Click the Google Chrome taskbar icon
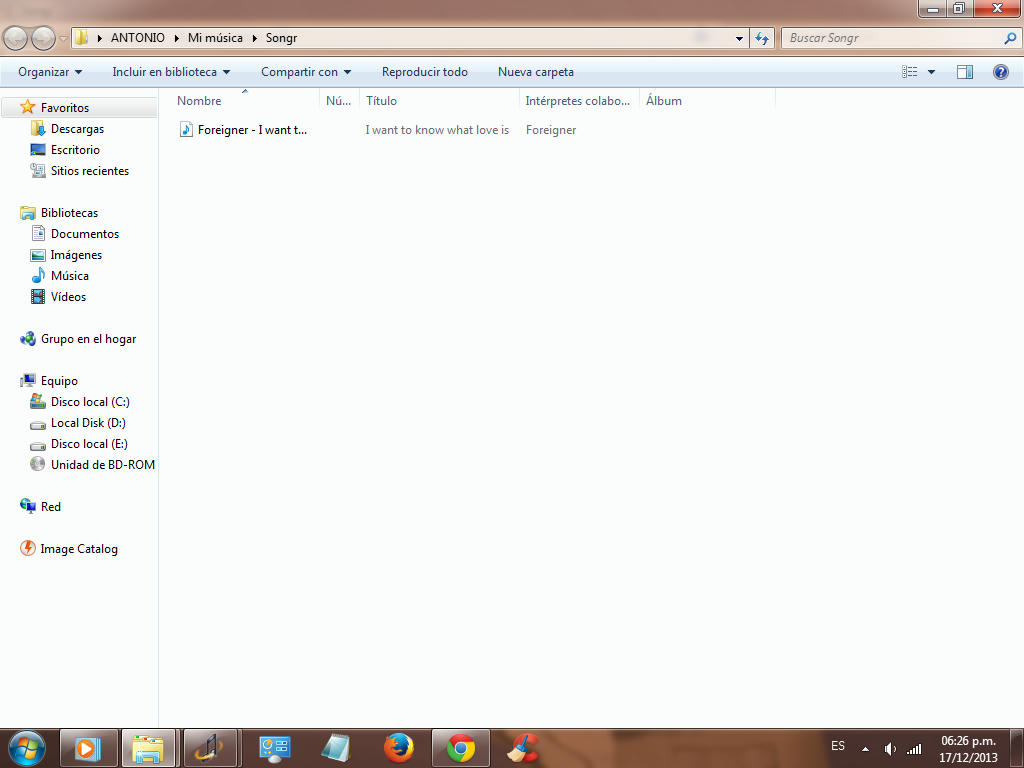The image size is (1024, 768). tap(461, 748)
